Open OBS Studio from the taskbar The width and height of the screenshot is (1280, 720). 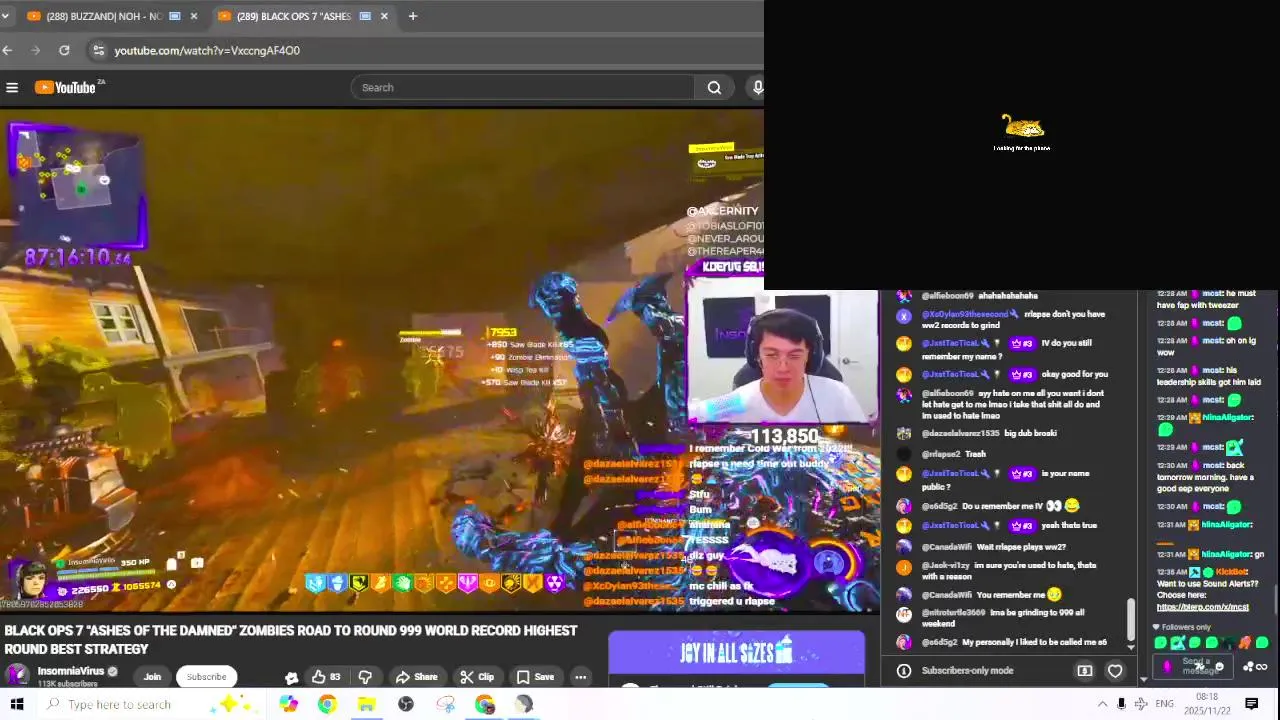click(406, 704)
